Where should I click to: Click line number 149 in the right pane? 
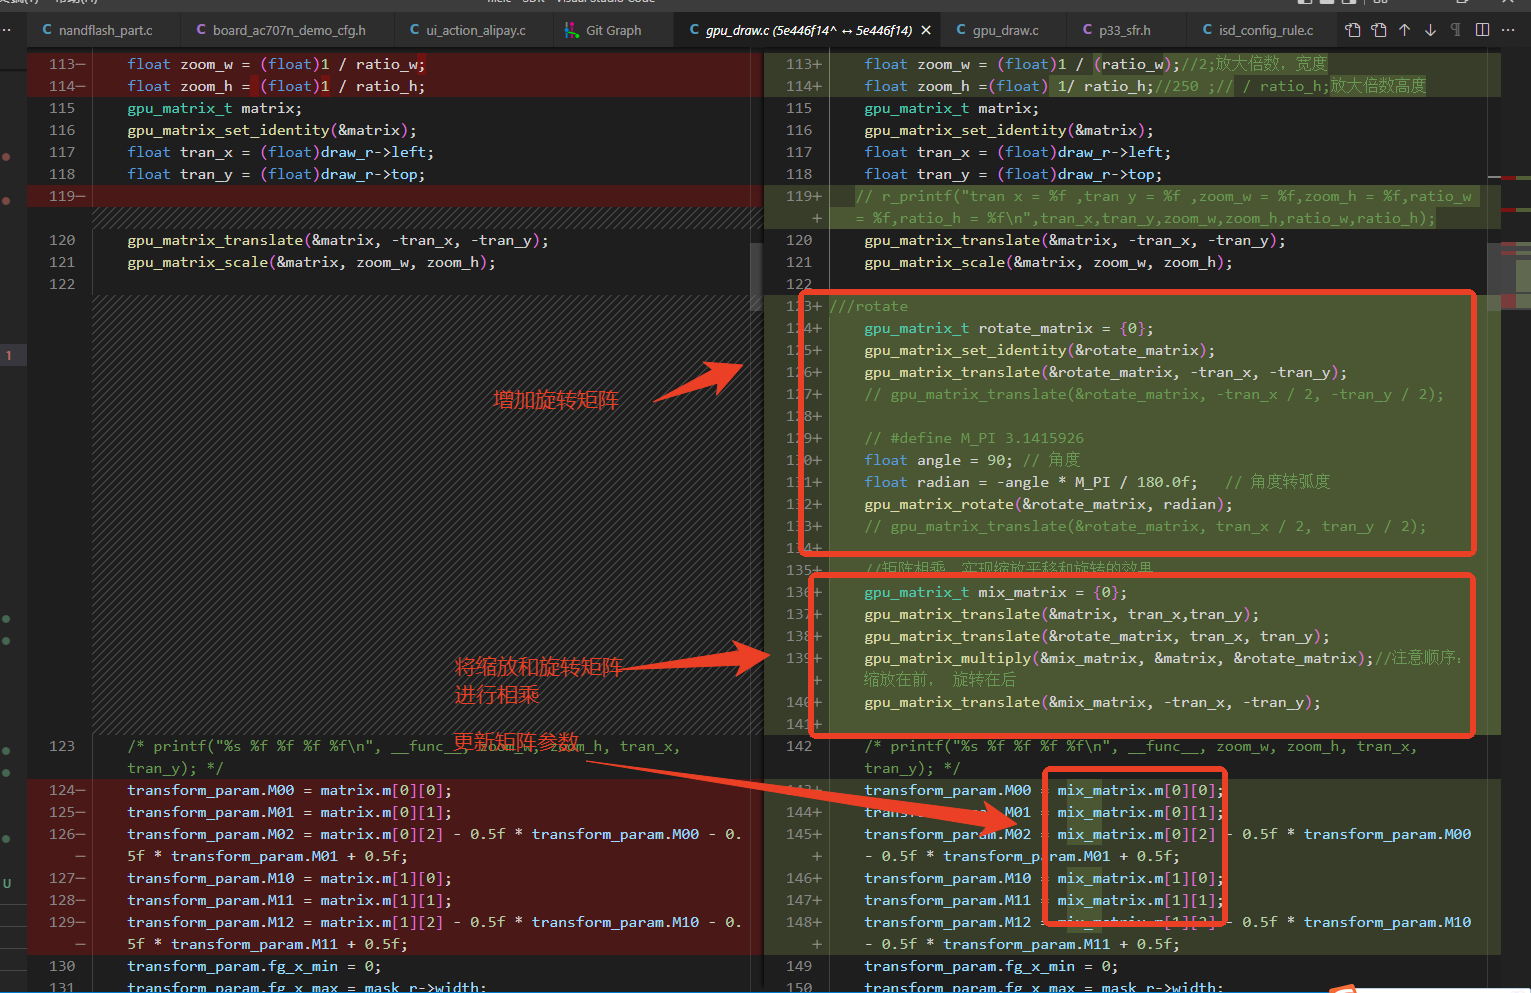[x=799, y=966]
